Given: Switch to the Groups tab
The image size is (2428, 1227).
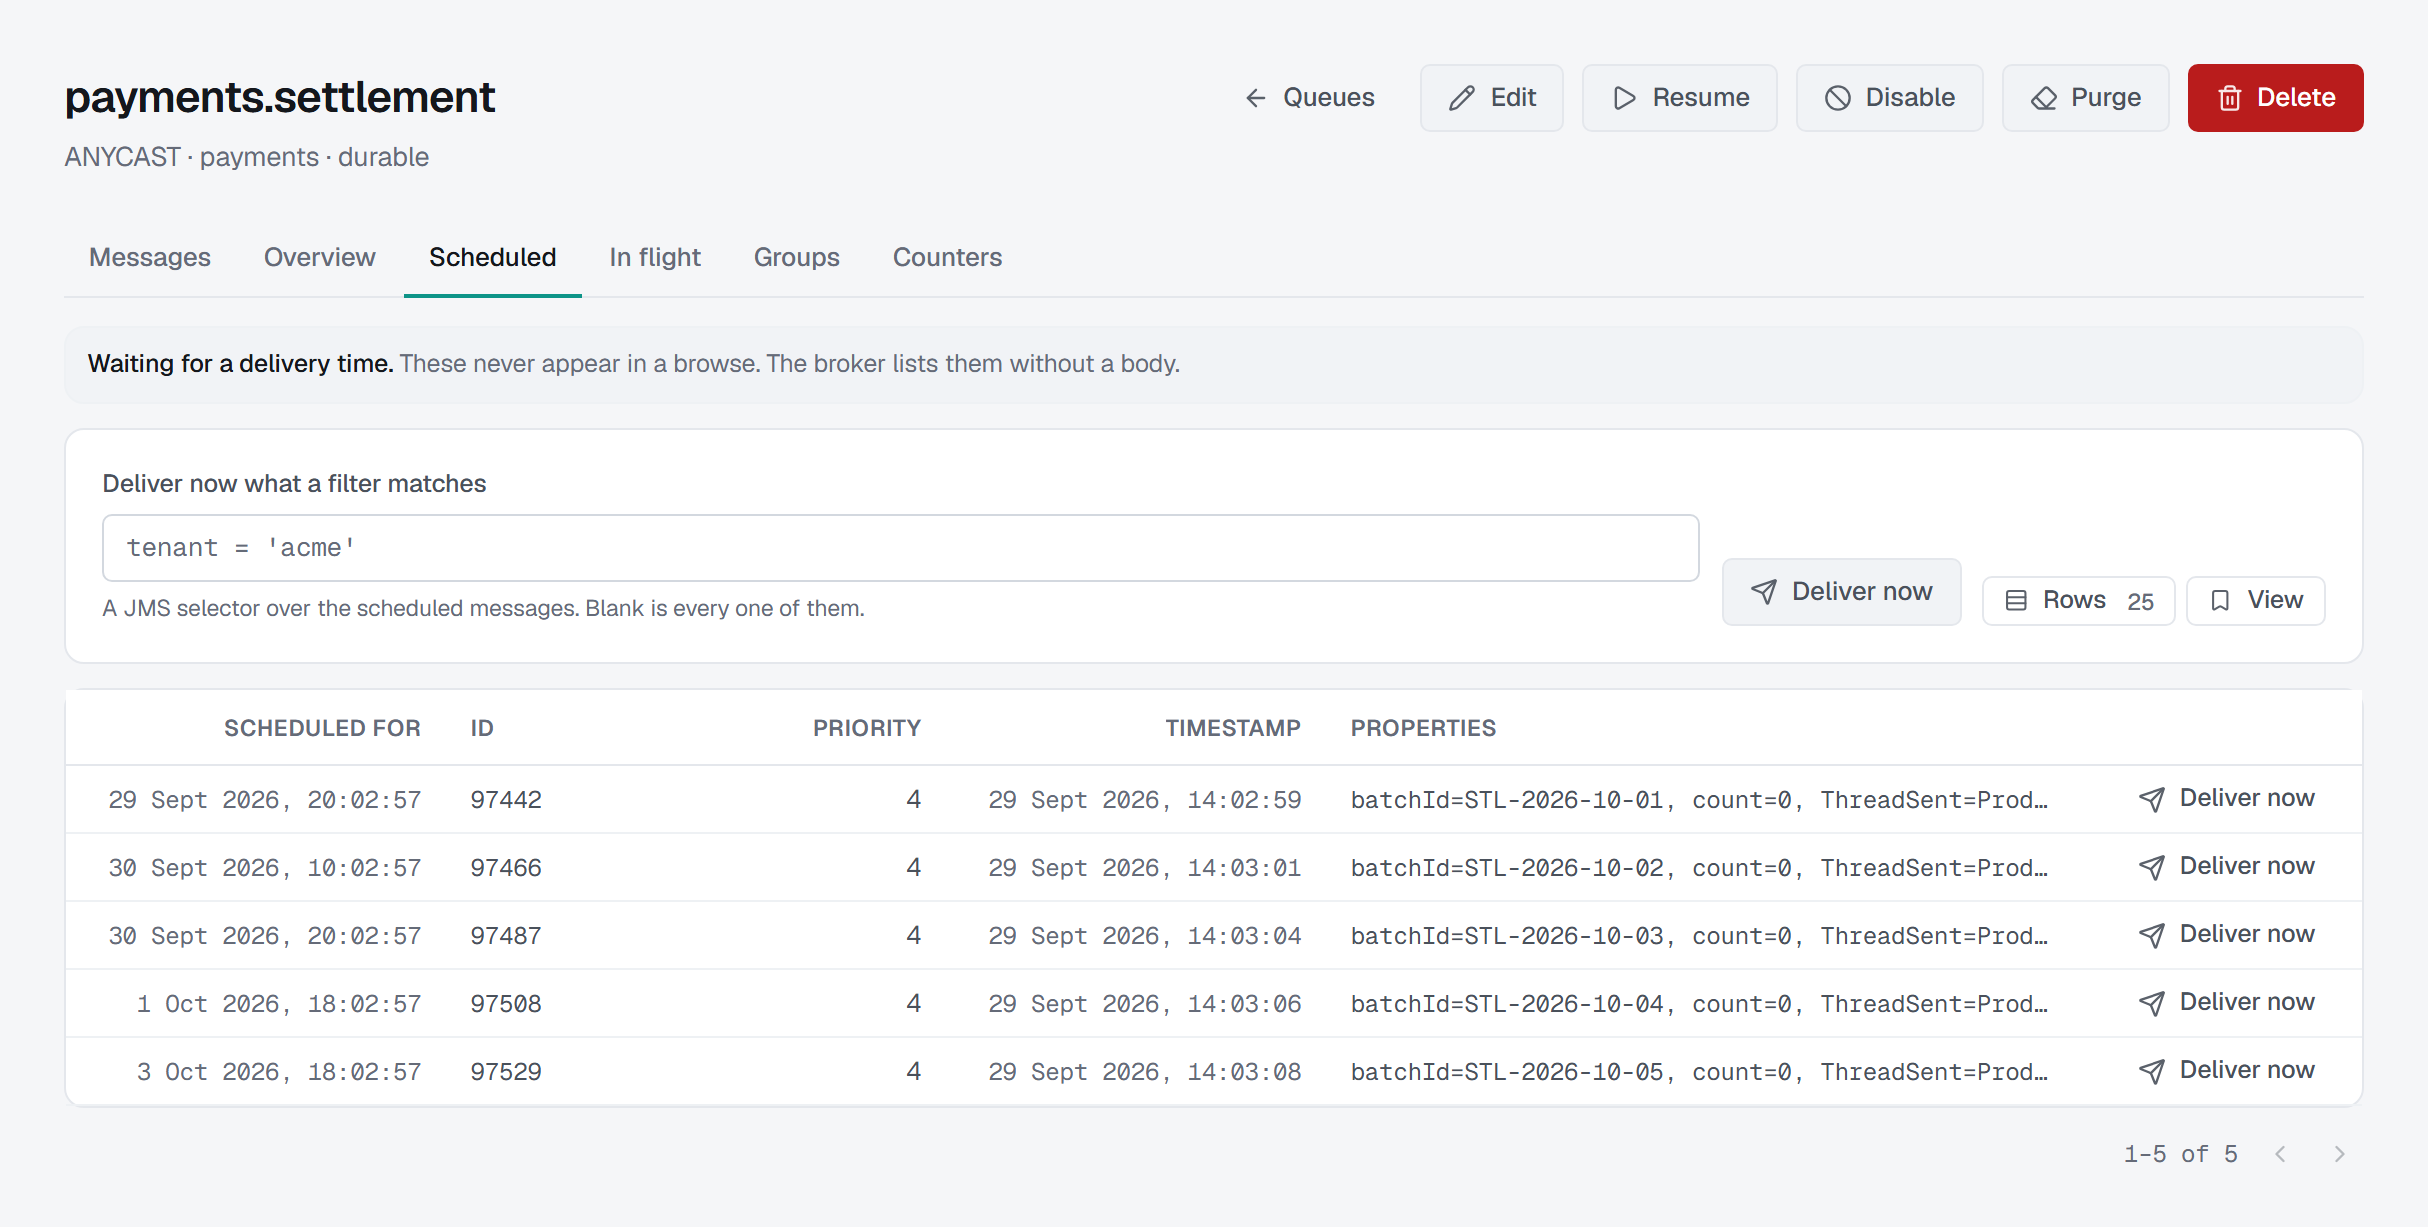Looking at the screenshot, I should pos(797,257).
